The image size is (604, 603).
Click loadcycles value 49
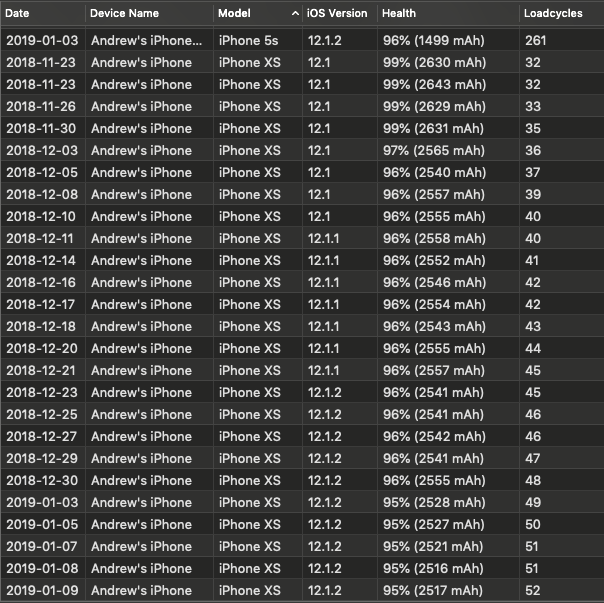533,502
